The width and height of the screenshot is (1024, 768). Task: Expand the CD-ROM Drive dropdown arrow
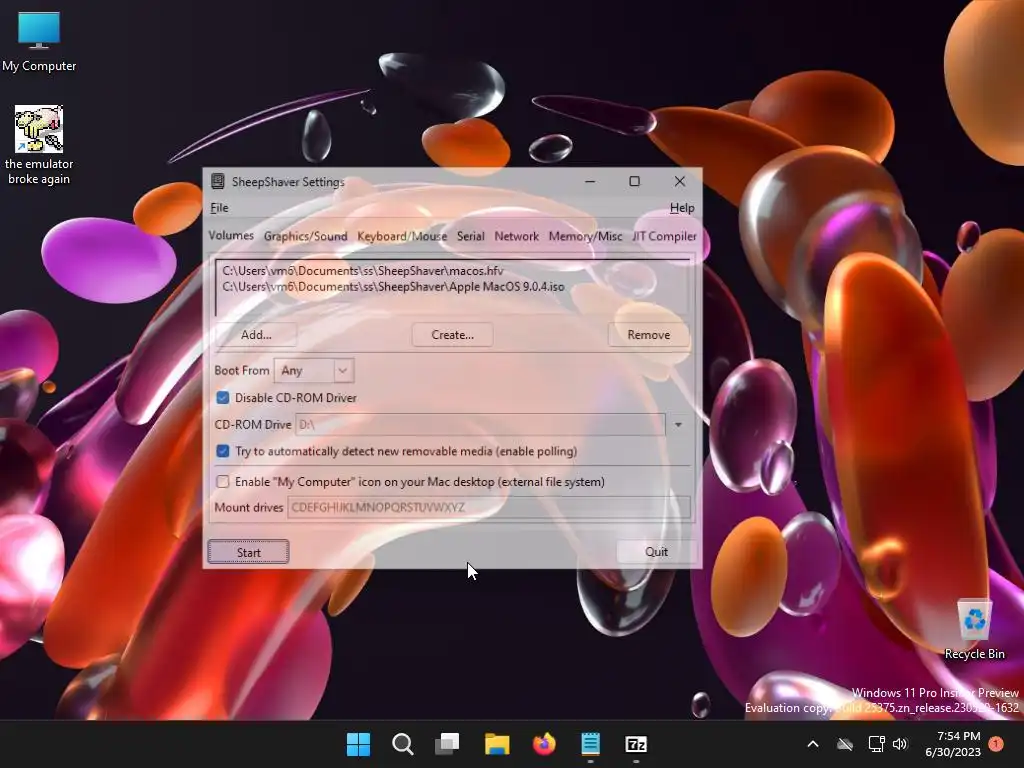pos(678,424)
